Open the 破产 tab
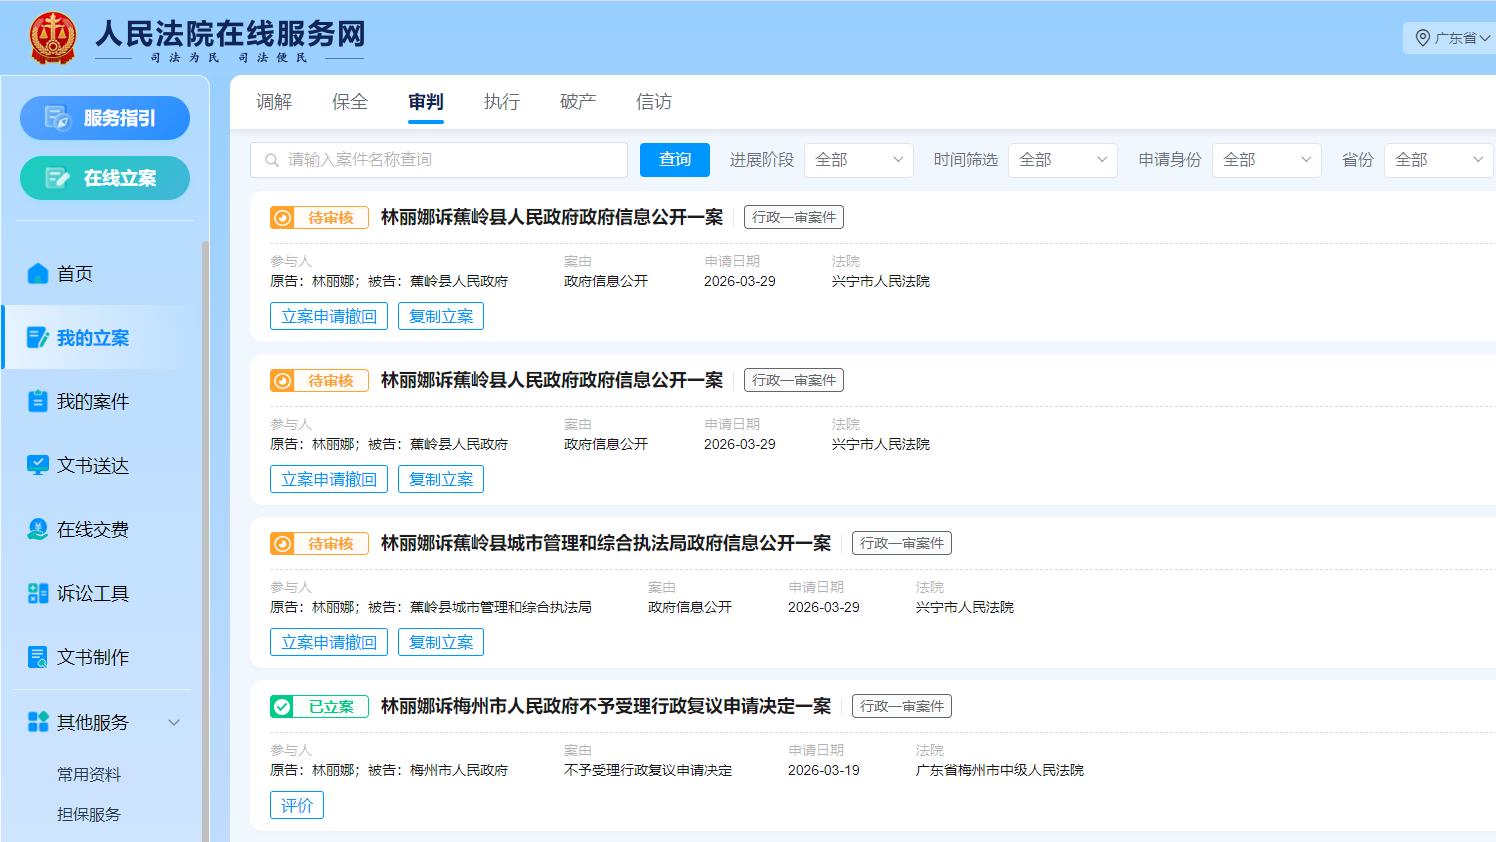 click(577, 101)
